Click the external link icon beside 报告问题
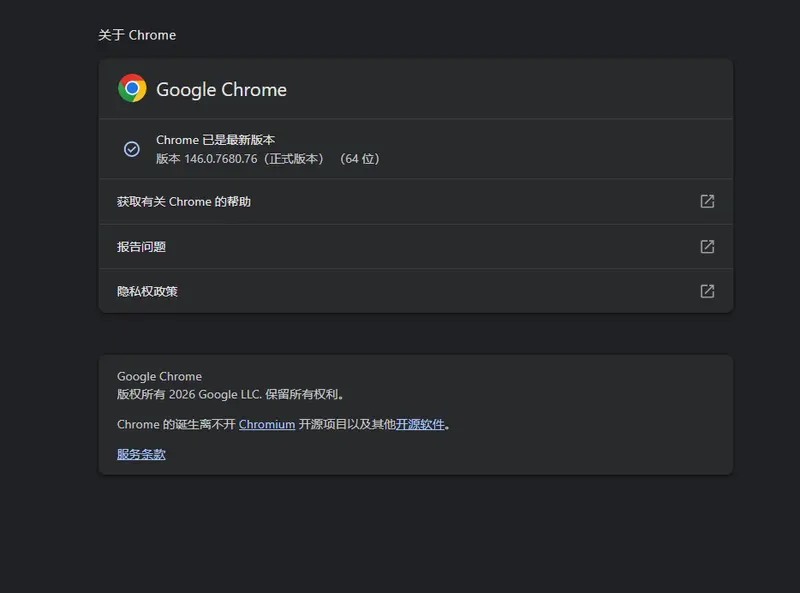This screenshot has width=800, height=593. point(707,246)
